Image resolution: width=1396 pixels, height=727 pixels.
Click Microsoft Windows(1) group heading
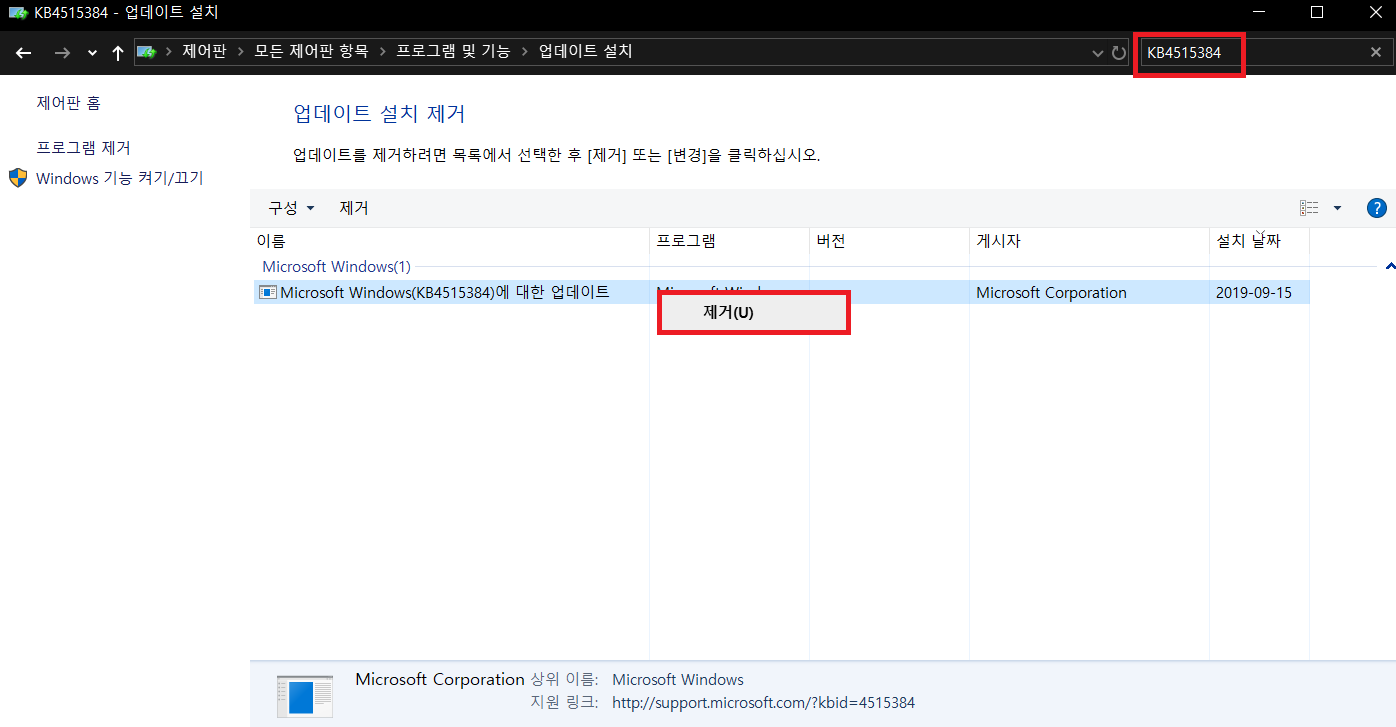[x=336, y=267]
